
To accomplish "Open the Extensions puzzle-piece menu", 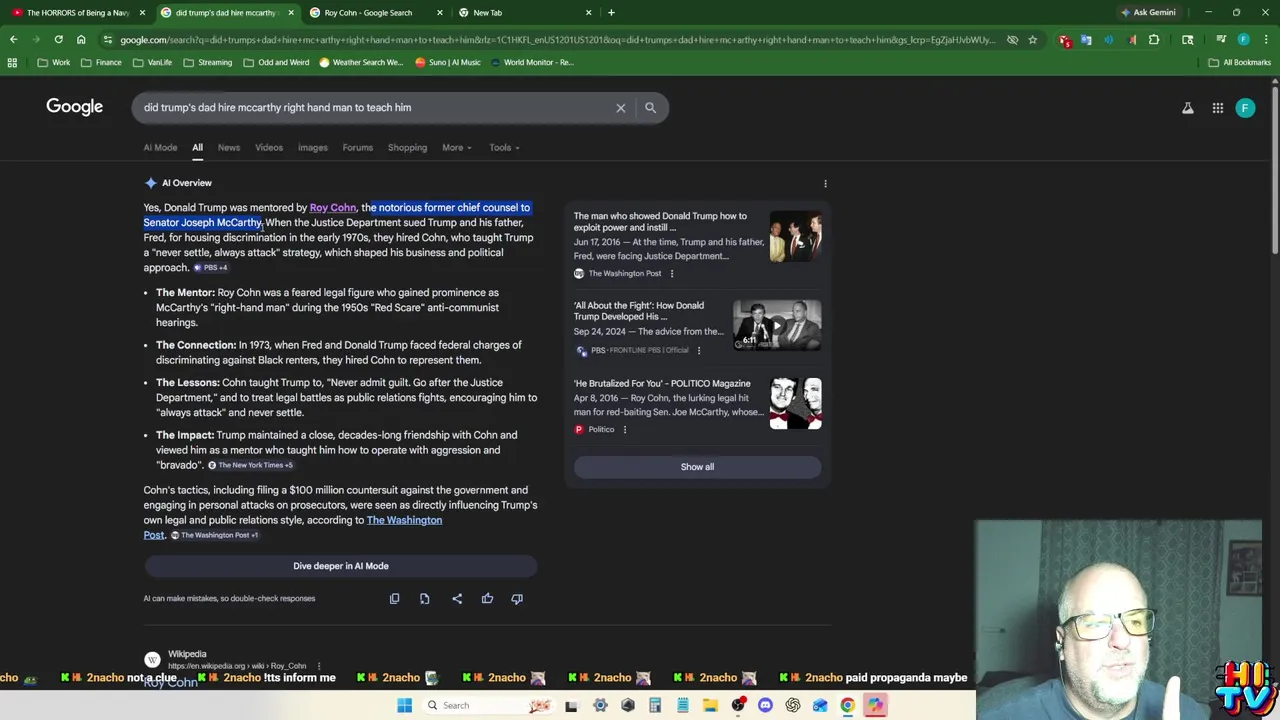I will 1154,40.
